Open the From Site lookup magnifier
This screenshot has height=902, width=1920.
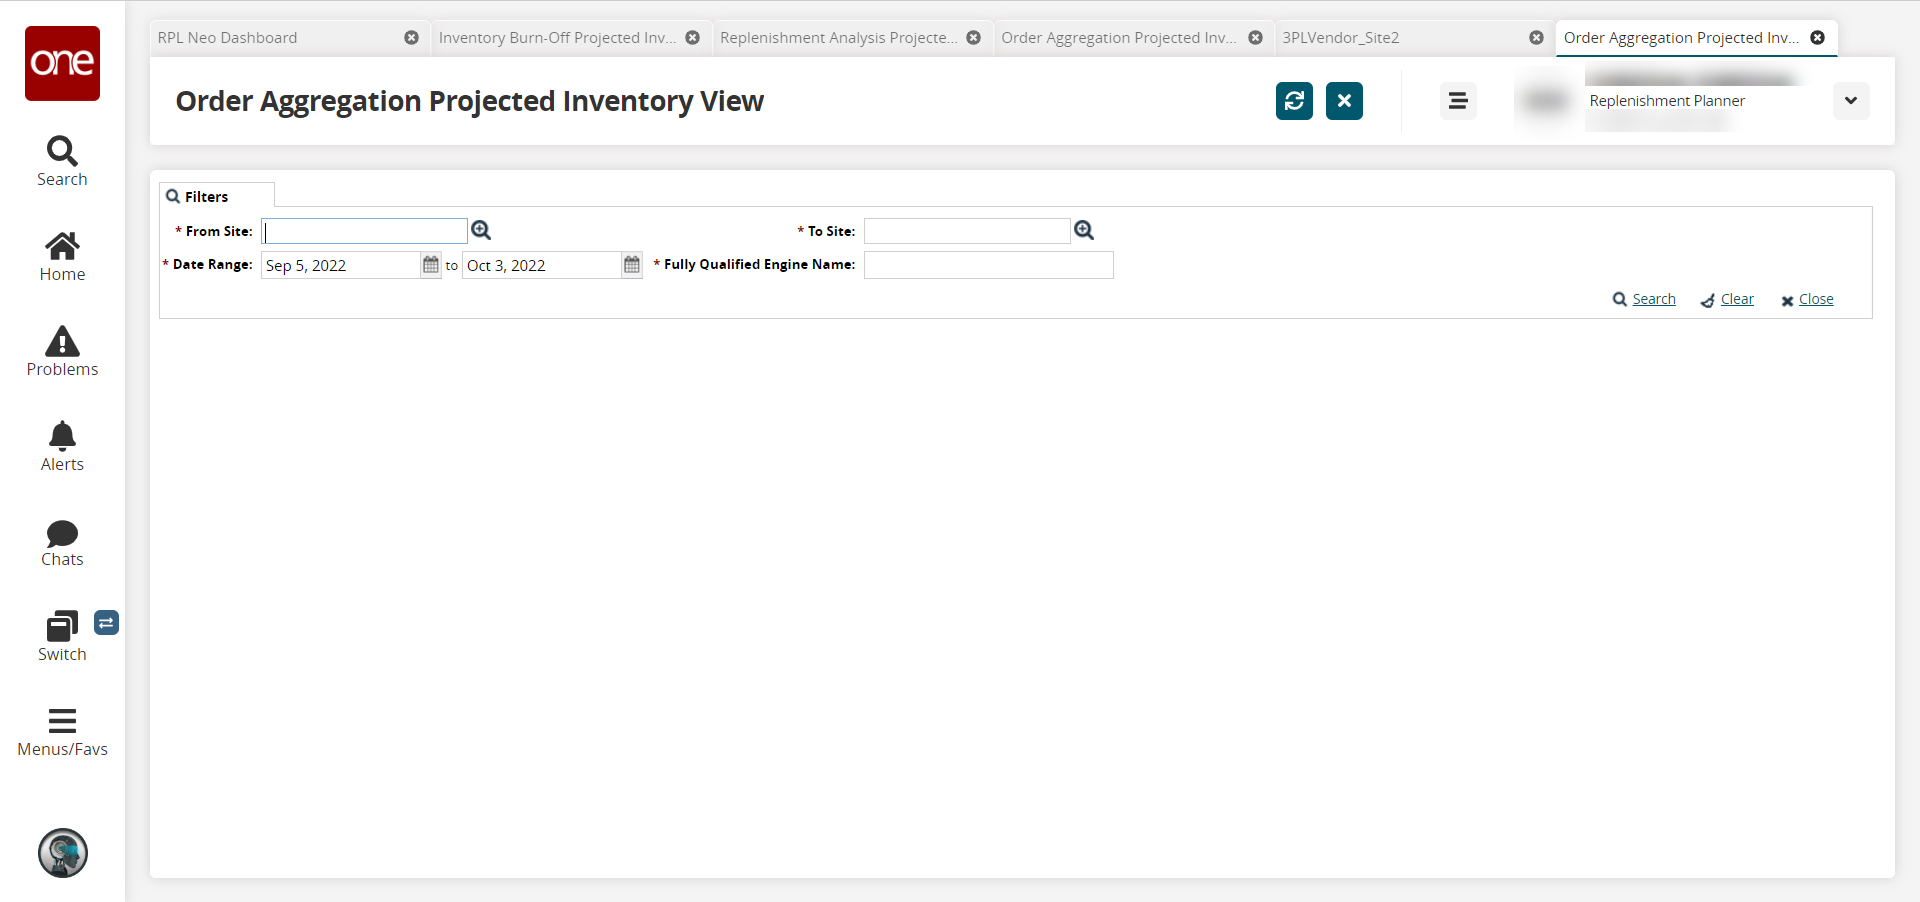tap(481, 231)
